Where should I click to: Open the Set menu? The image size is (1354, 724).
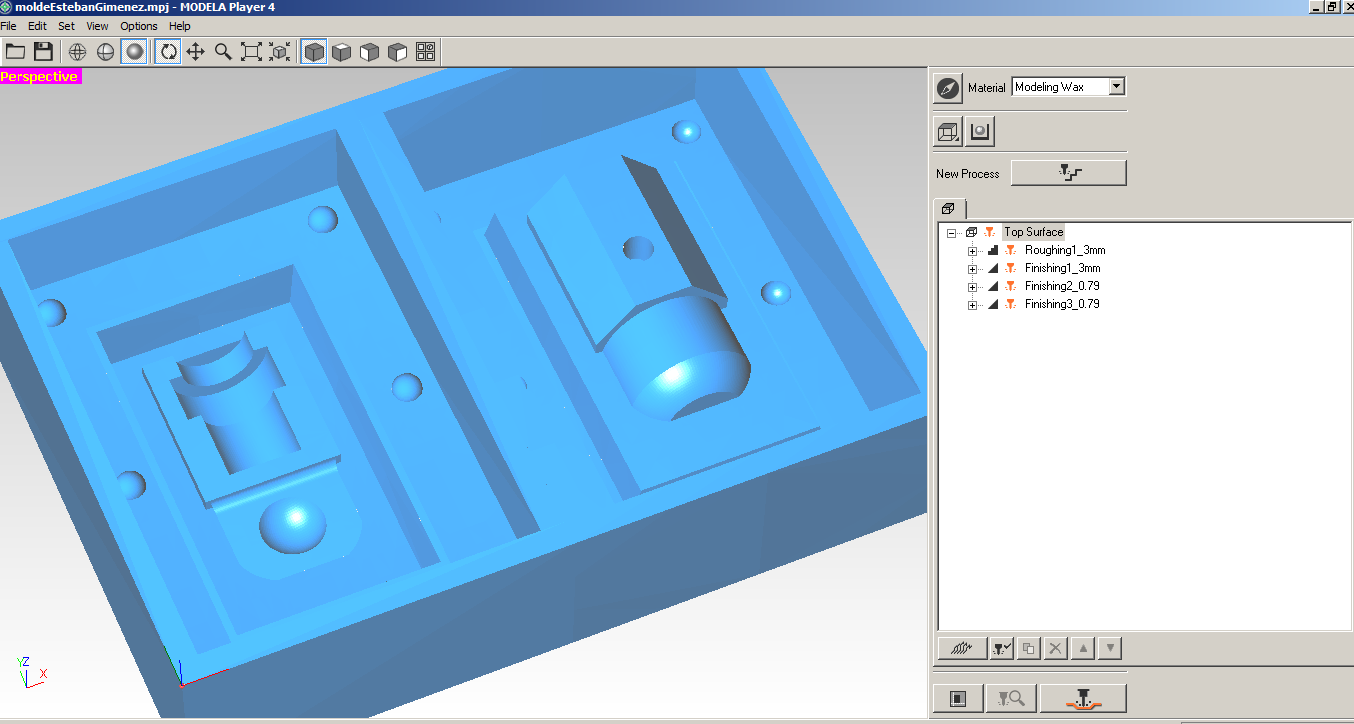coord(66,26)
